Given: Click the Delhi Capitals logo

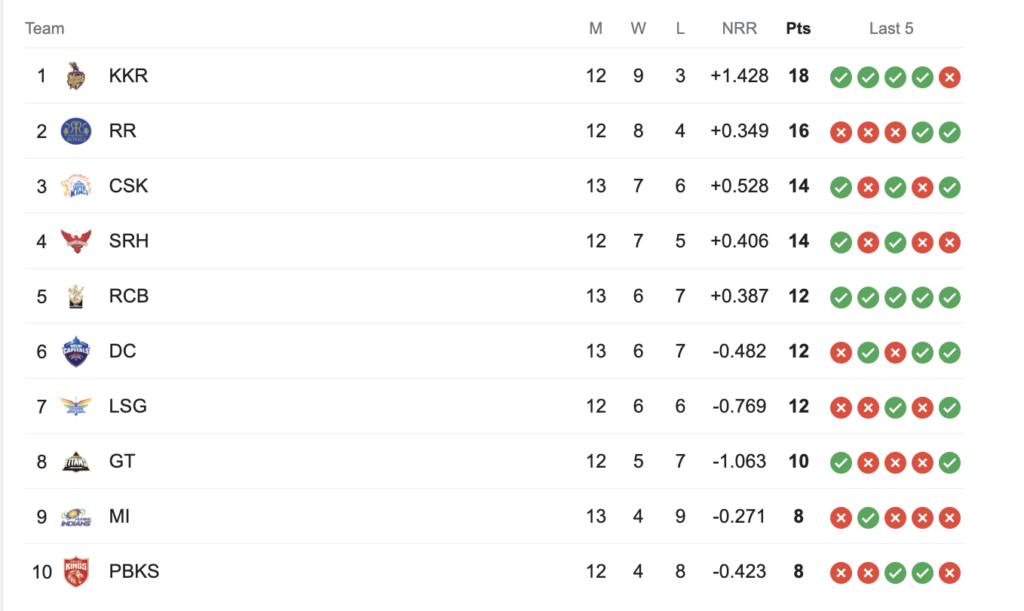Looking at the screenshot, I should point(76,351).
